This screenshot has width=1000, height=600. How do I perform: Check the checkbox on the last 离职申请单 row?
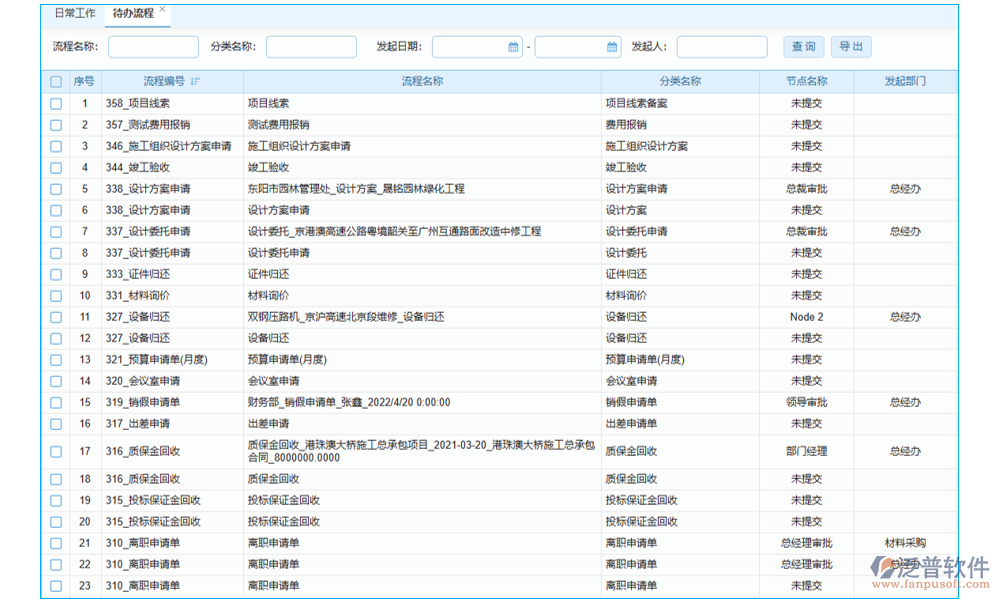(x=55, y=585)
